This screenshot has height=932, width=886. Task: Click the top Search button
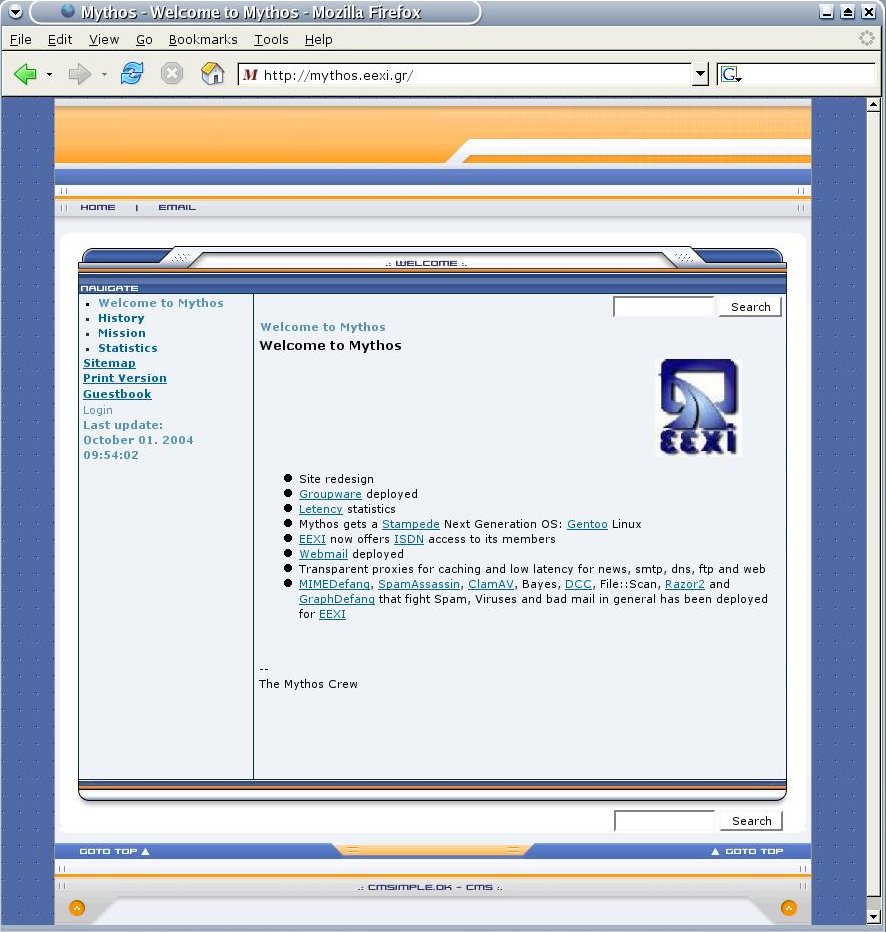[x=750, y=307]
